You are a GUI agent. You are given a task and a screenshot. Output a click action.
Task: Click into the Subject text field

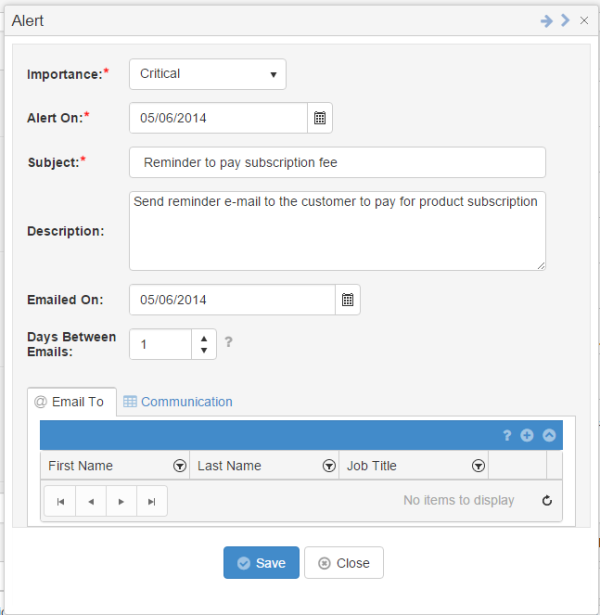tap(337, 162)
